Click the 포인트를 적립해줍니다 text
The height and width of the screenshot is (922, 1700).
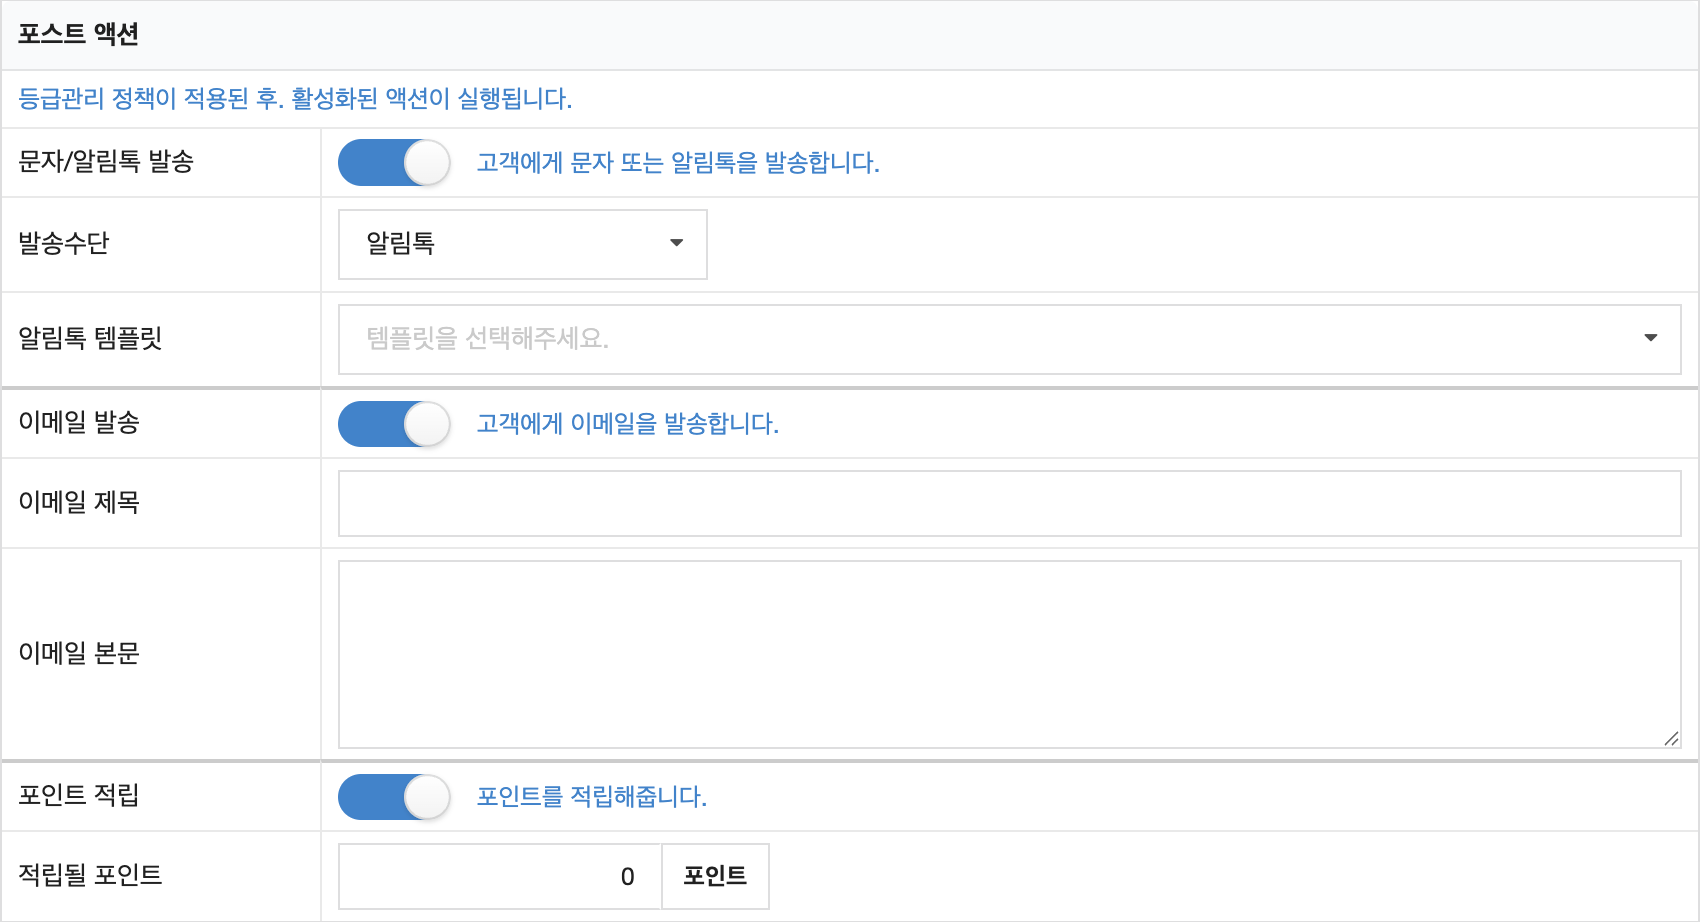591,797
